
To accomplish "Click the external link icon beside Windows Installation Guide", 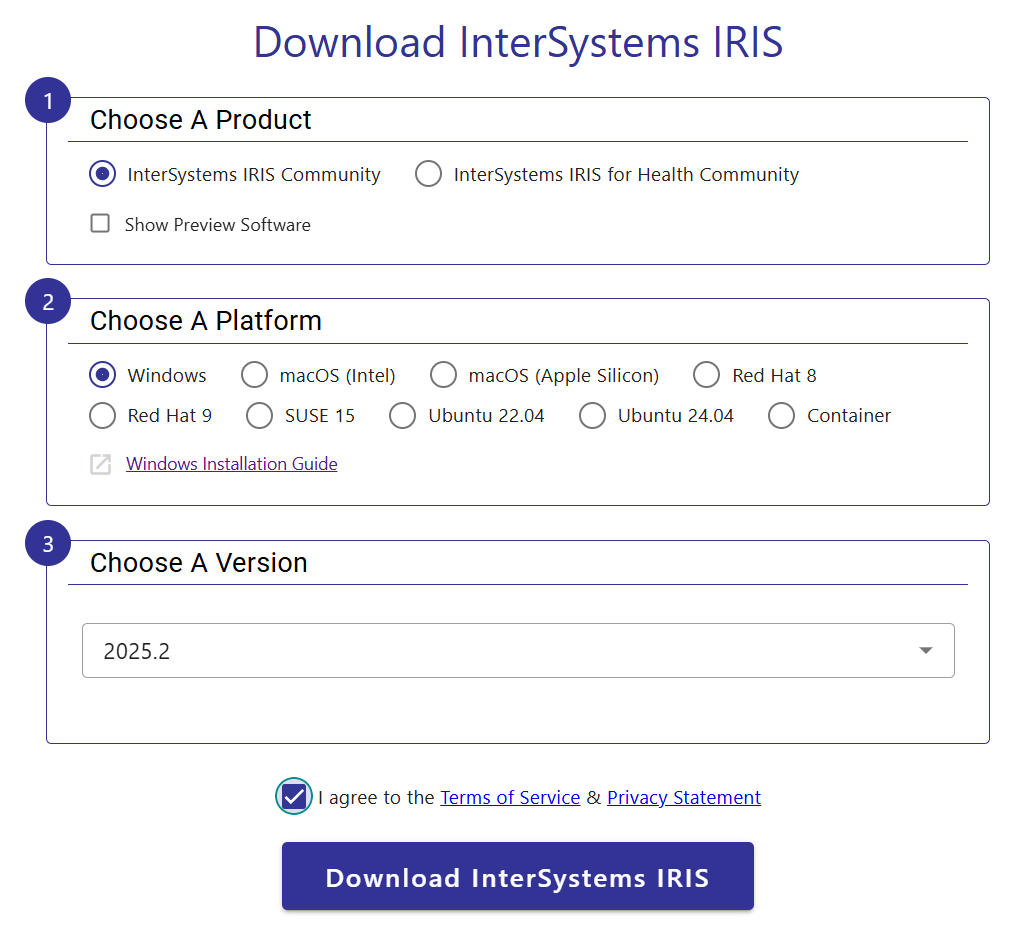I will coord(100,464).
